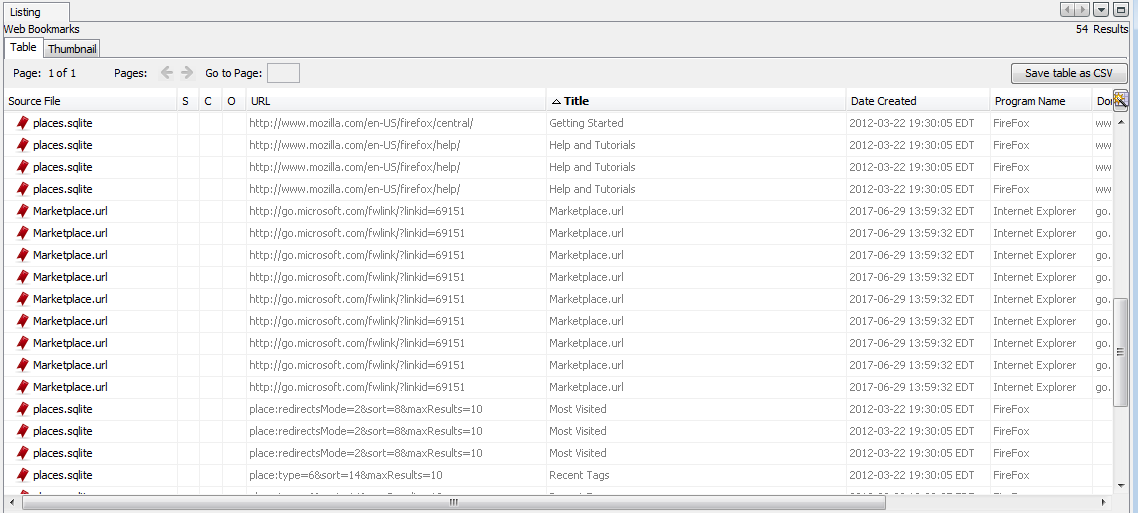This screenshot has width=1138, height=513.
Task: Click the column chooser wand icon
Action: tap(1120, 100)
